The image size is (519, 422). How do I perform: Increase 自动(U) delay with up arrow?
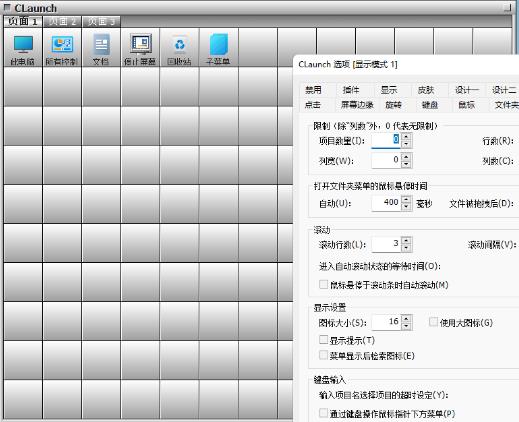(406, 199)
